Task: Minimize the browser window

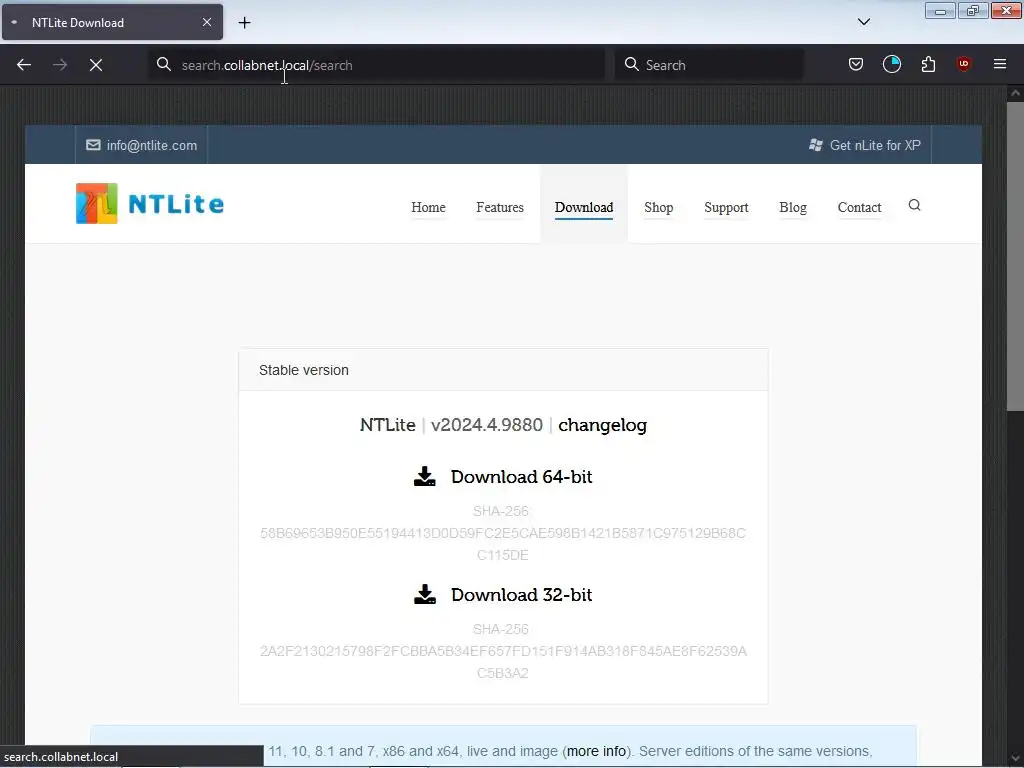Action: tap(940, 11)
